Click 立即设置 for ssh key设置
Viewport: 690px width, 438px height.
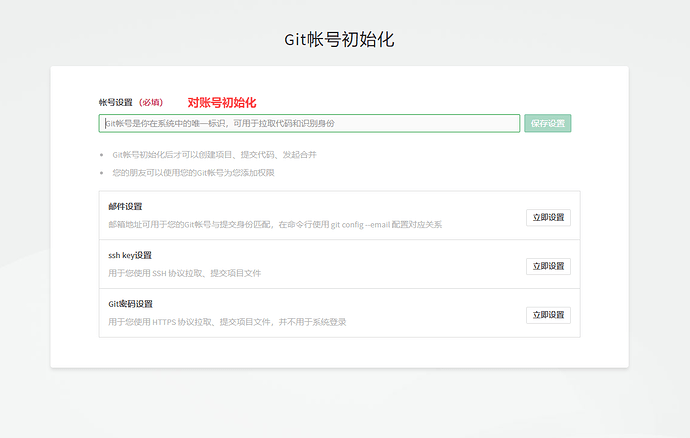[548, 266]
